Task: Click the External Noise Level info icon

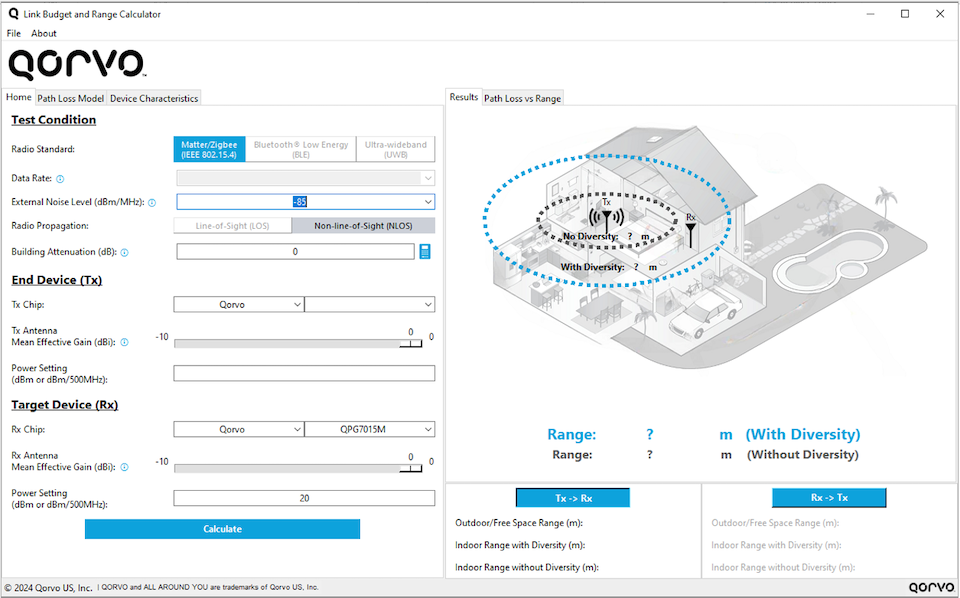Action: [152, 202]
